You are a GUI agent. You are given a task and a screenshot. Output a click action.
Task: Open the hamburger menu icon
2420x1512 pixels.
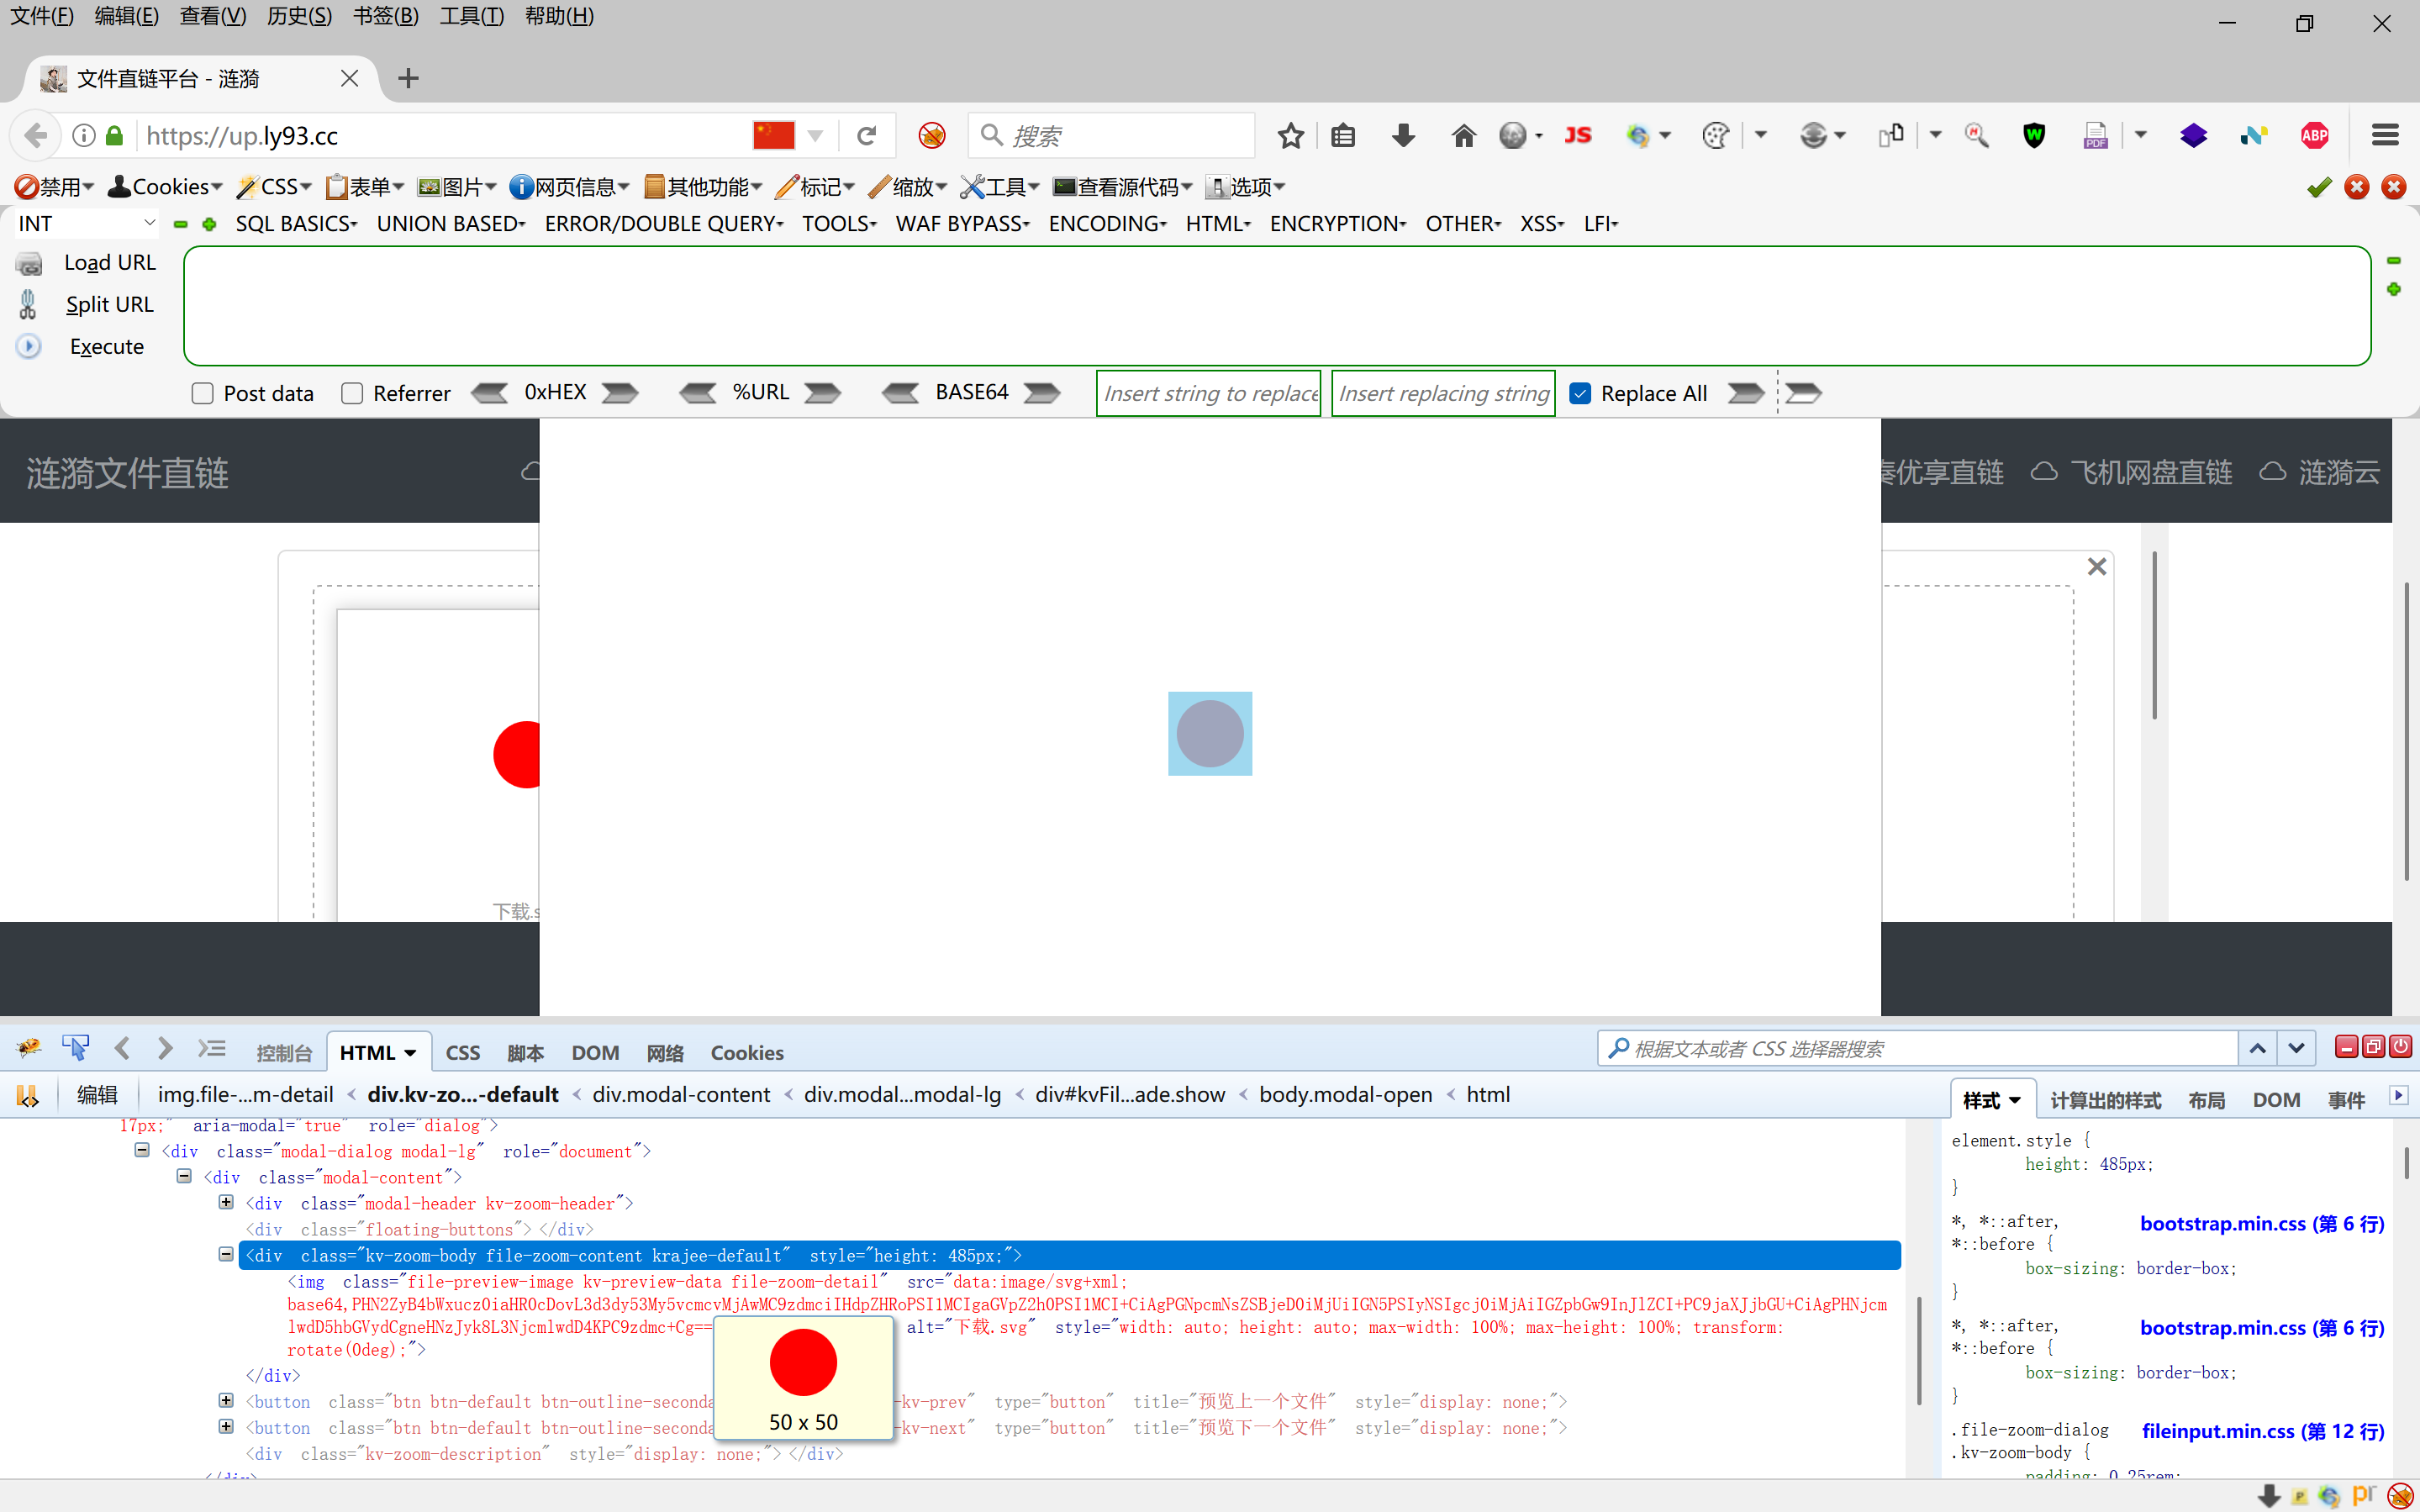click(2385, 136)
